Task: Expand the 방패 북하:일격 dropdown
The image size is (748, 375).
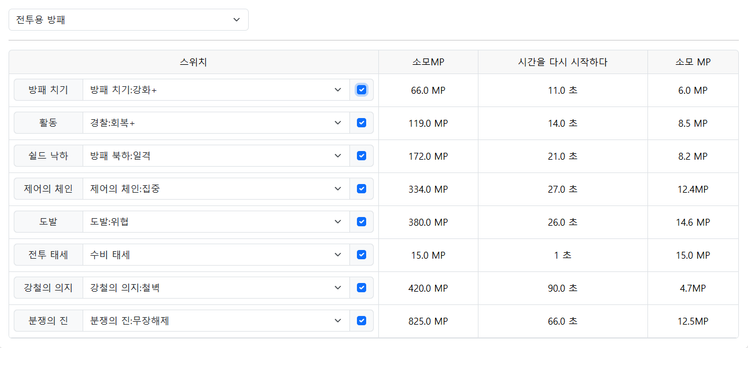Action: click(x=216, y=156)
